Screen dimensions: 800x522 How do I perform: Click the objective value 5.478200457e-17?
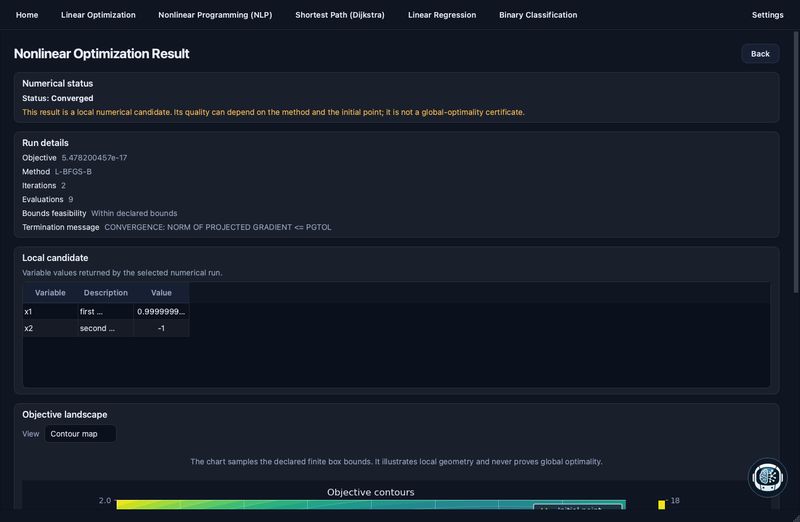pos(94,158)
